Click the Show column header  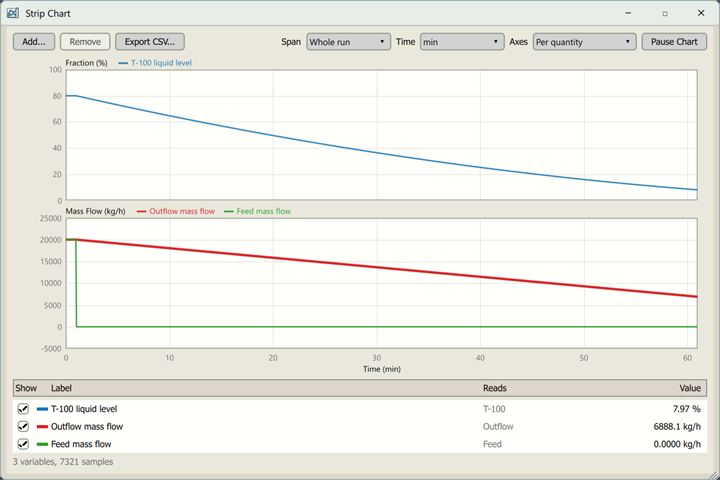pos(26,388)
